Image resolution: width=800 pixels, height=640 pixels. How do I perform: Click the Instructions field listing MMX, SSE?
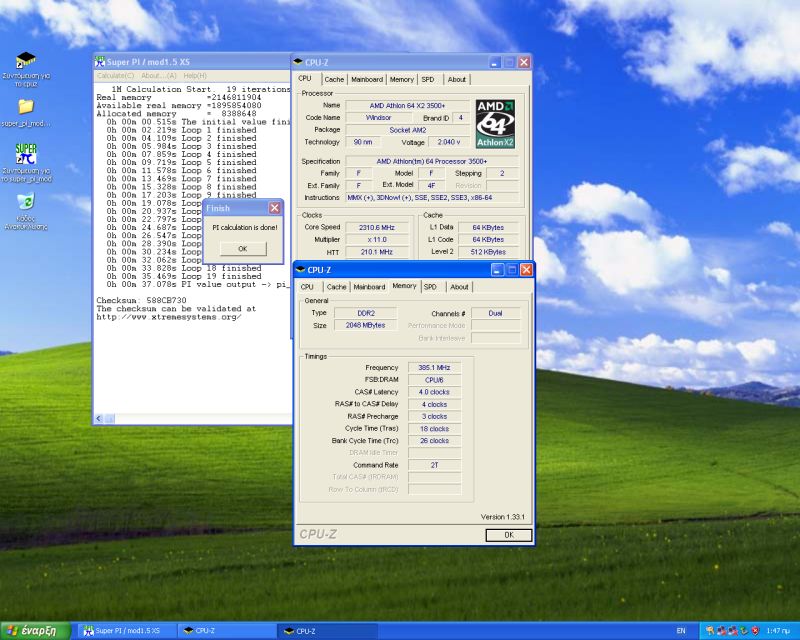pyautogui.click(x=432, y=198)
